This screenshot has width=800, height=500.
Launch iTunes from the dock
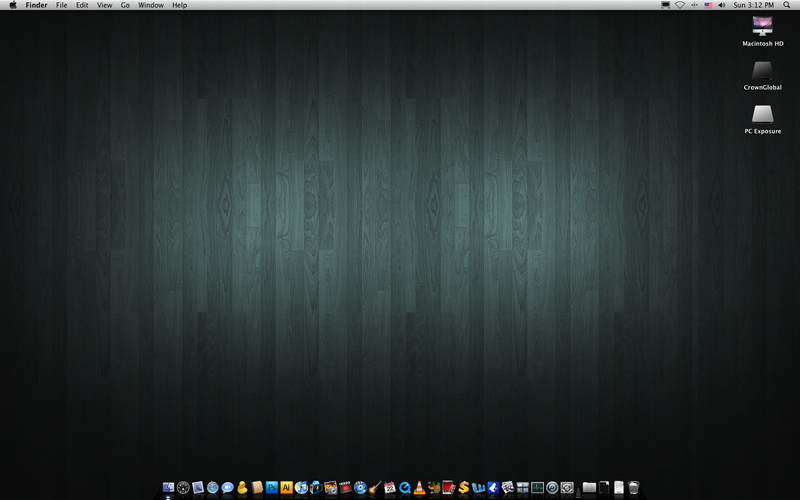click(301, 488)
